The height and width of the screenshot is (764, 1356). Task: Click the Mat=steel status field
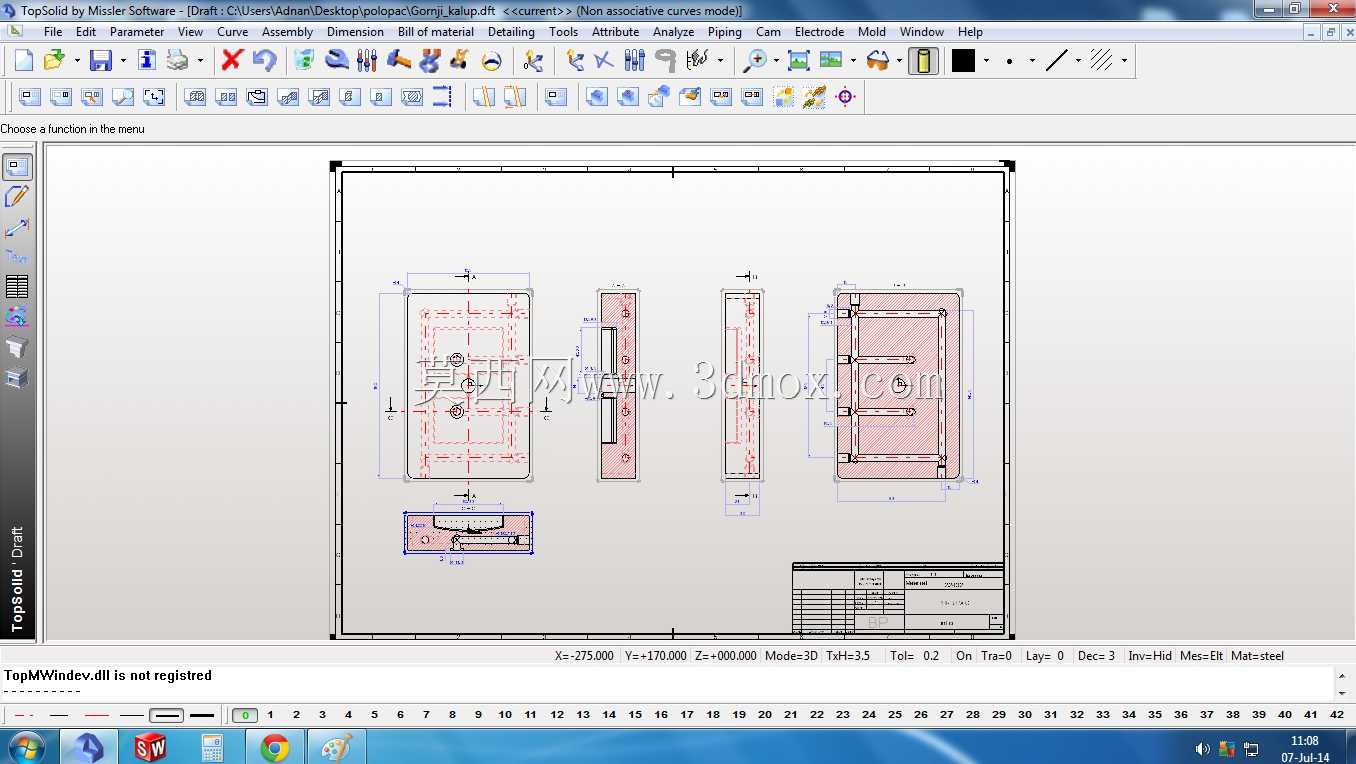[x=1258, y=656]
